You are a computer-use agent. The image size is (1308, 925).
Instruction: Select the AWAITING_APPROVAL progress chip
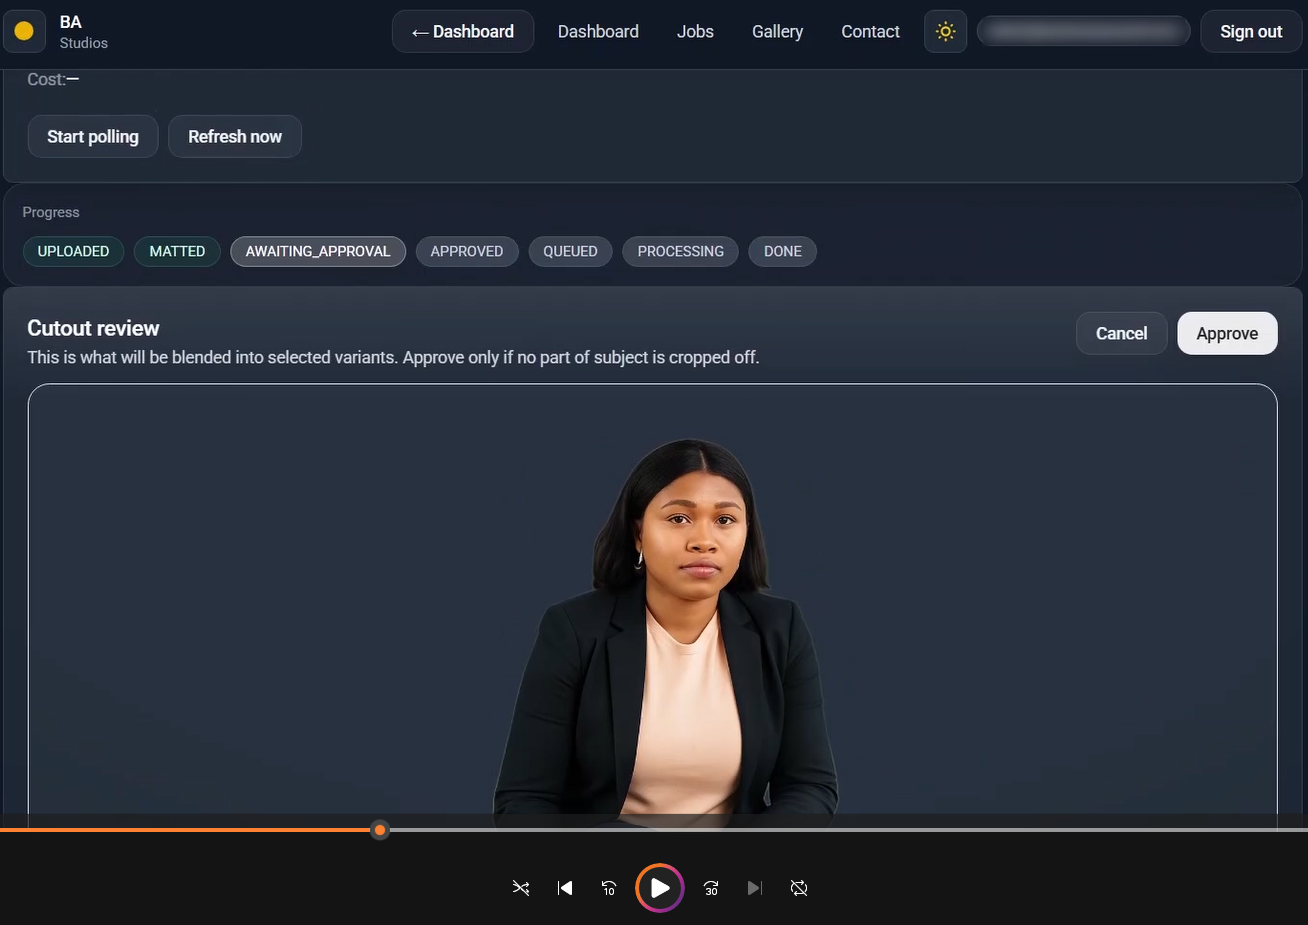tap(318, 251)
